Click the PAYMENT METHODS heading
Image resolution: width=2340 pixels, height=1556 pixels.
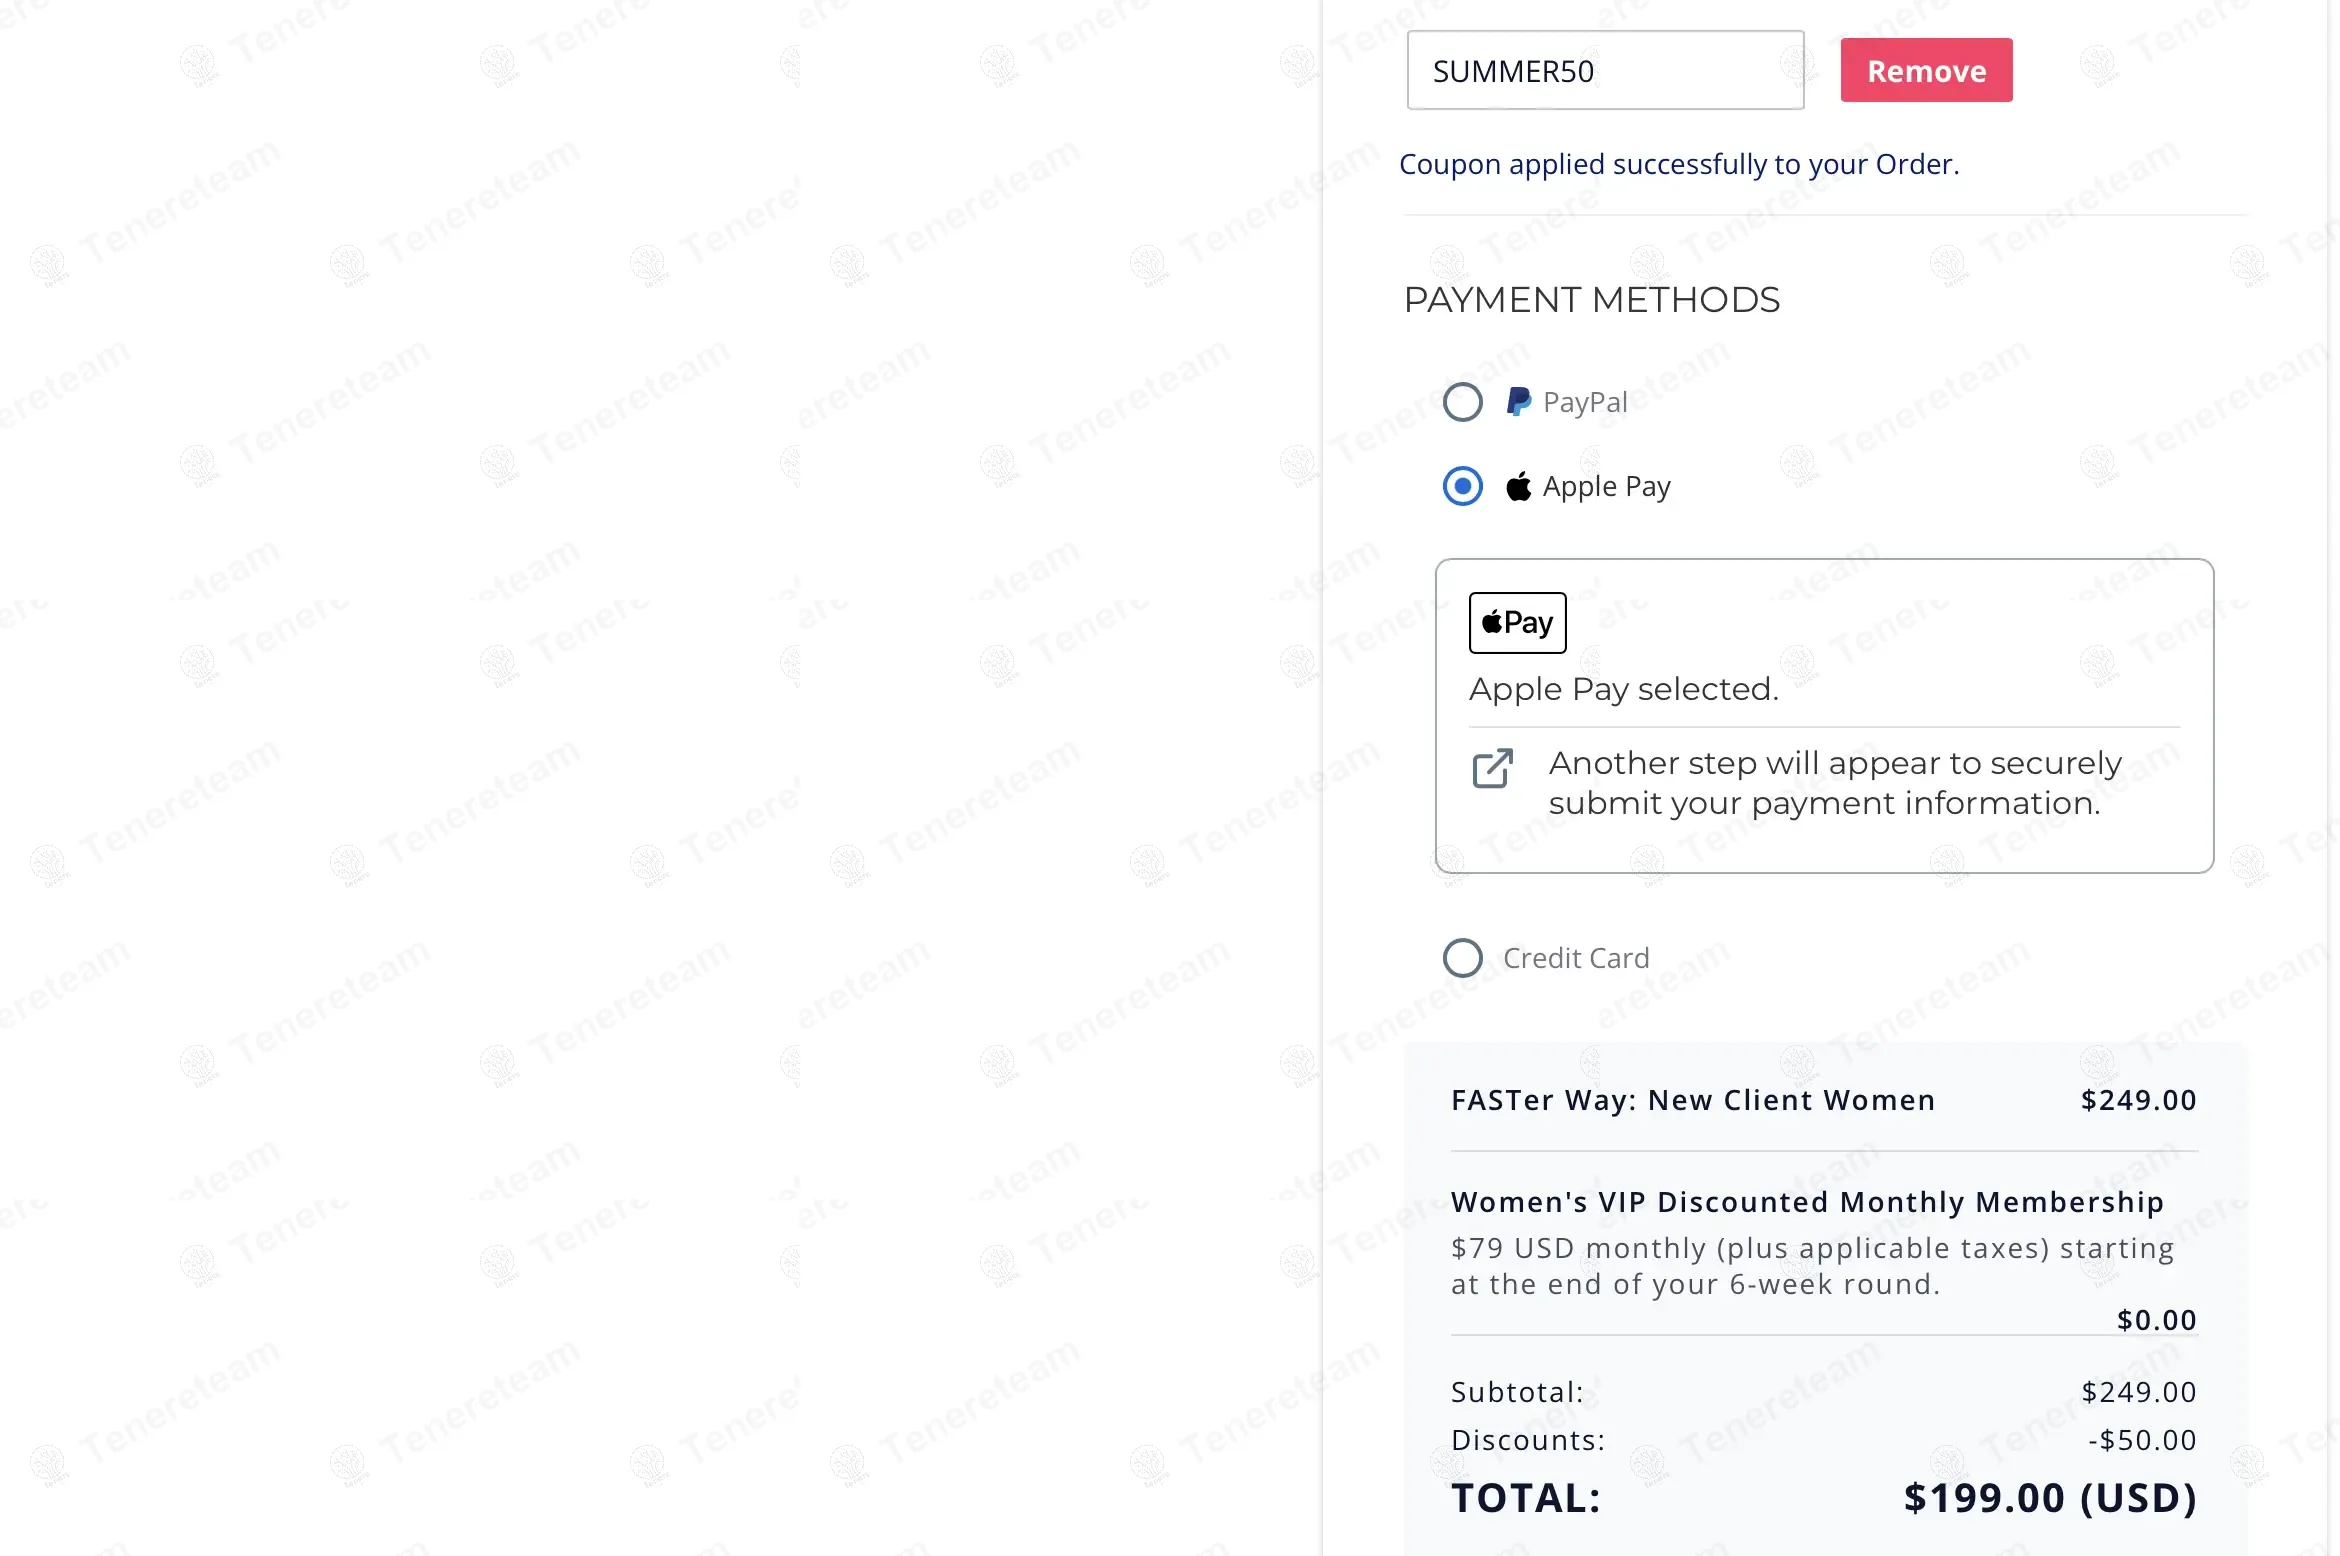click(1591, 300)
